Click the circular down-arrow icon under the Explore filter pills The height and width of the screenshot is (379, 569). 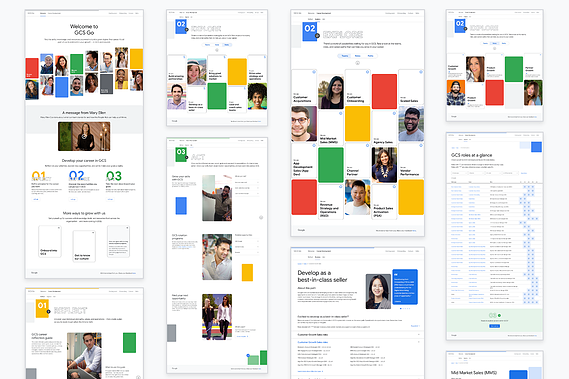pos(357,63)
